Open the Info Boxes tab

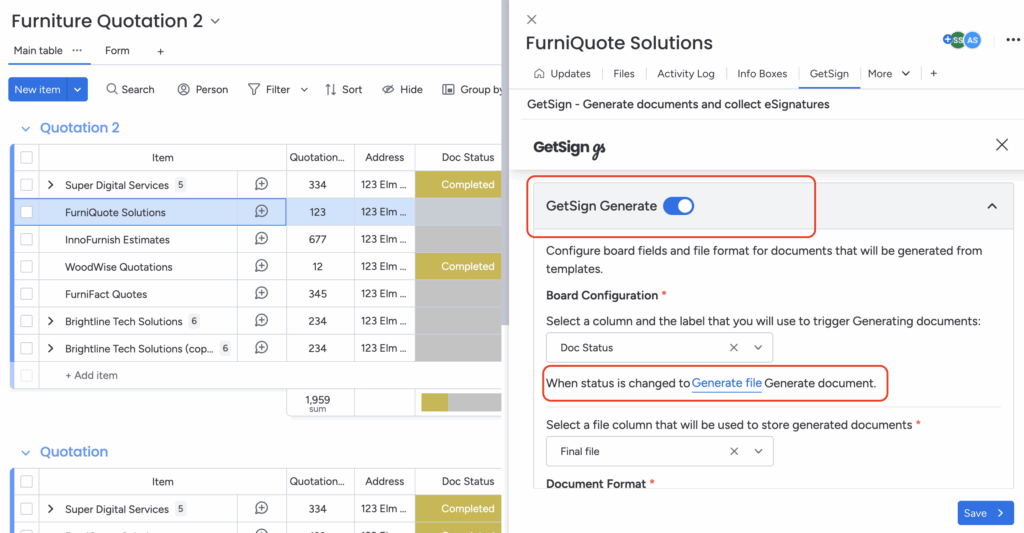click(x=762, y=74)
